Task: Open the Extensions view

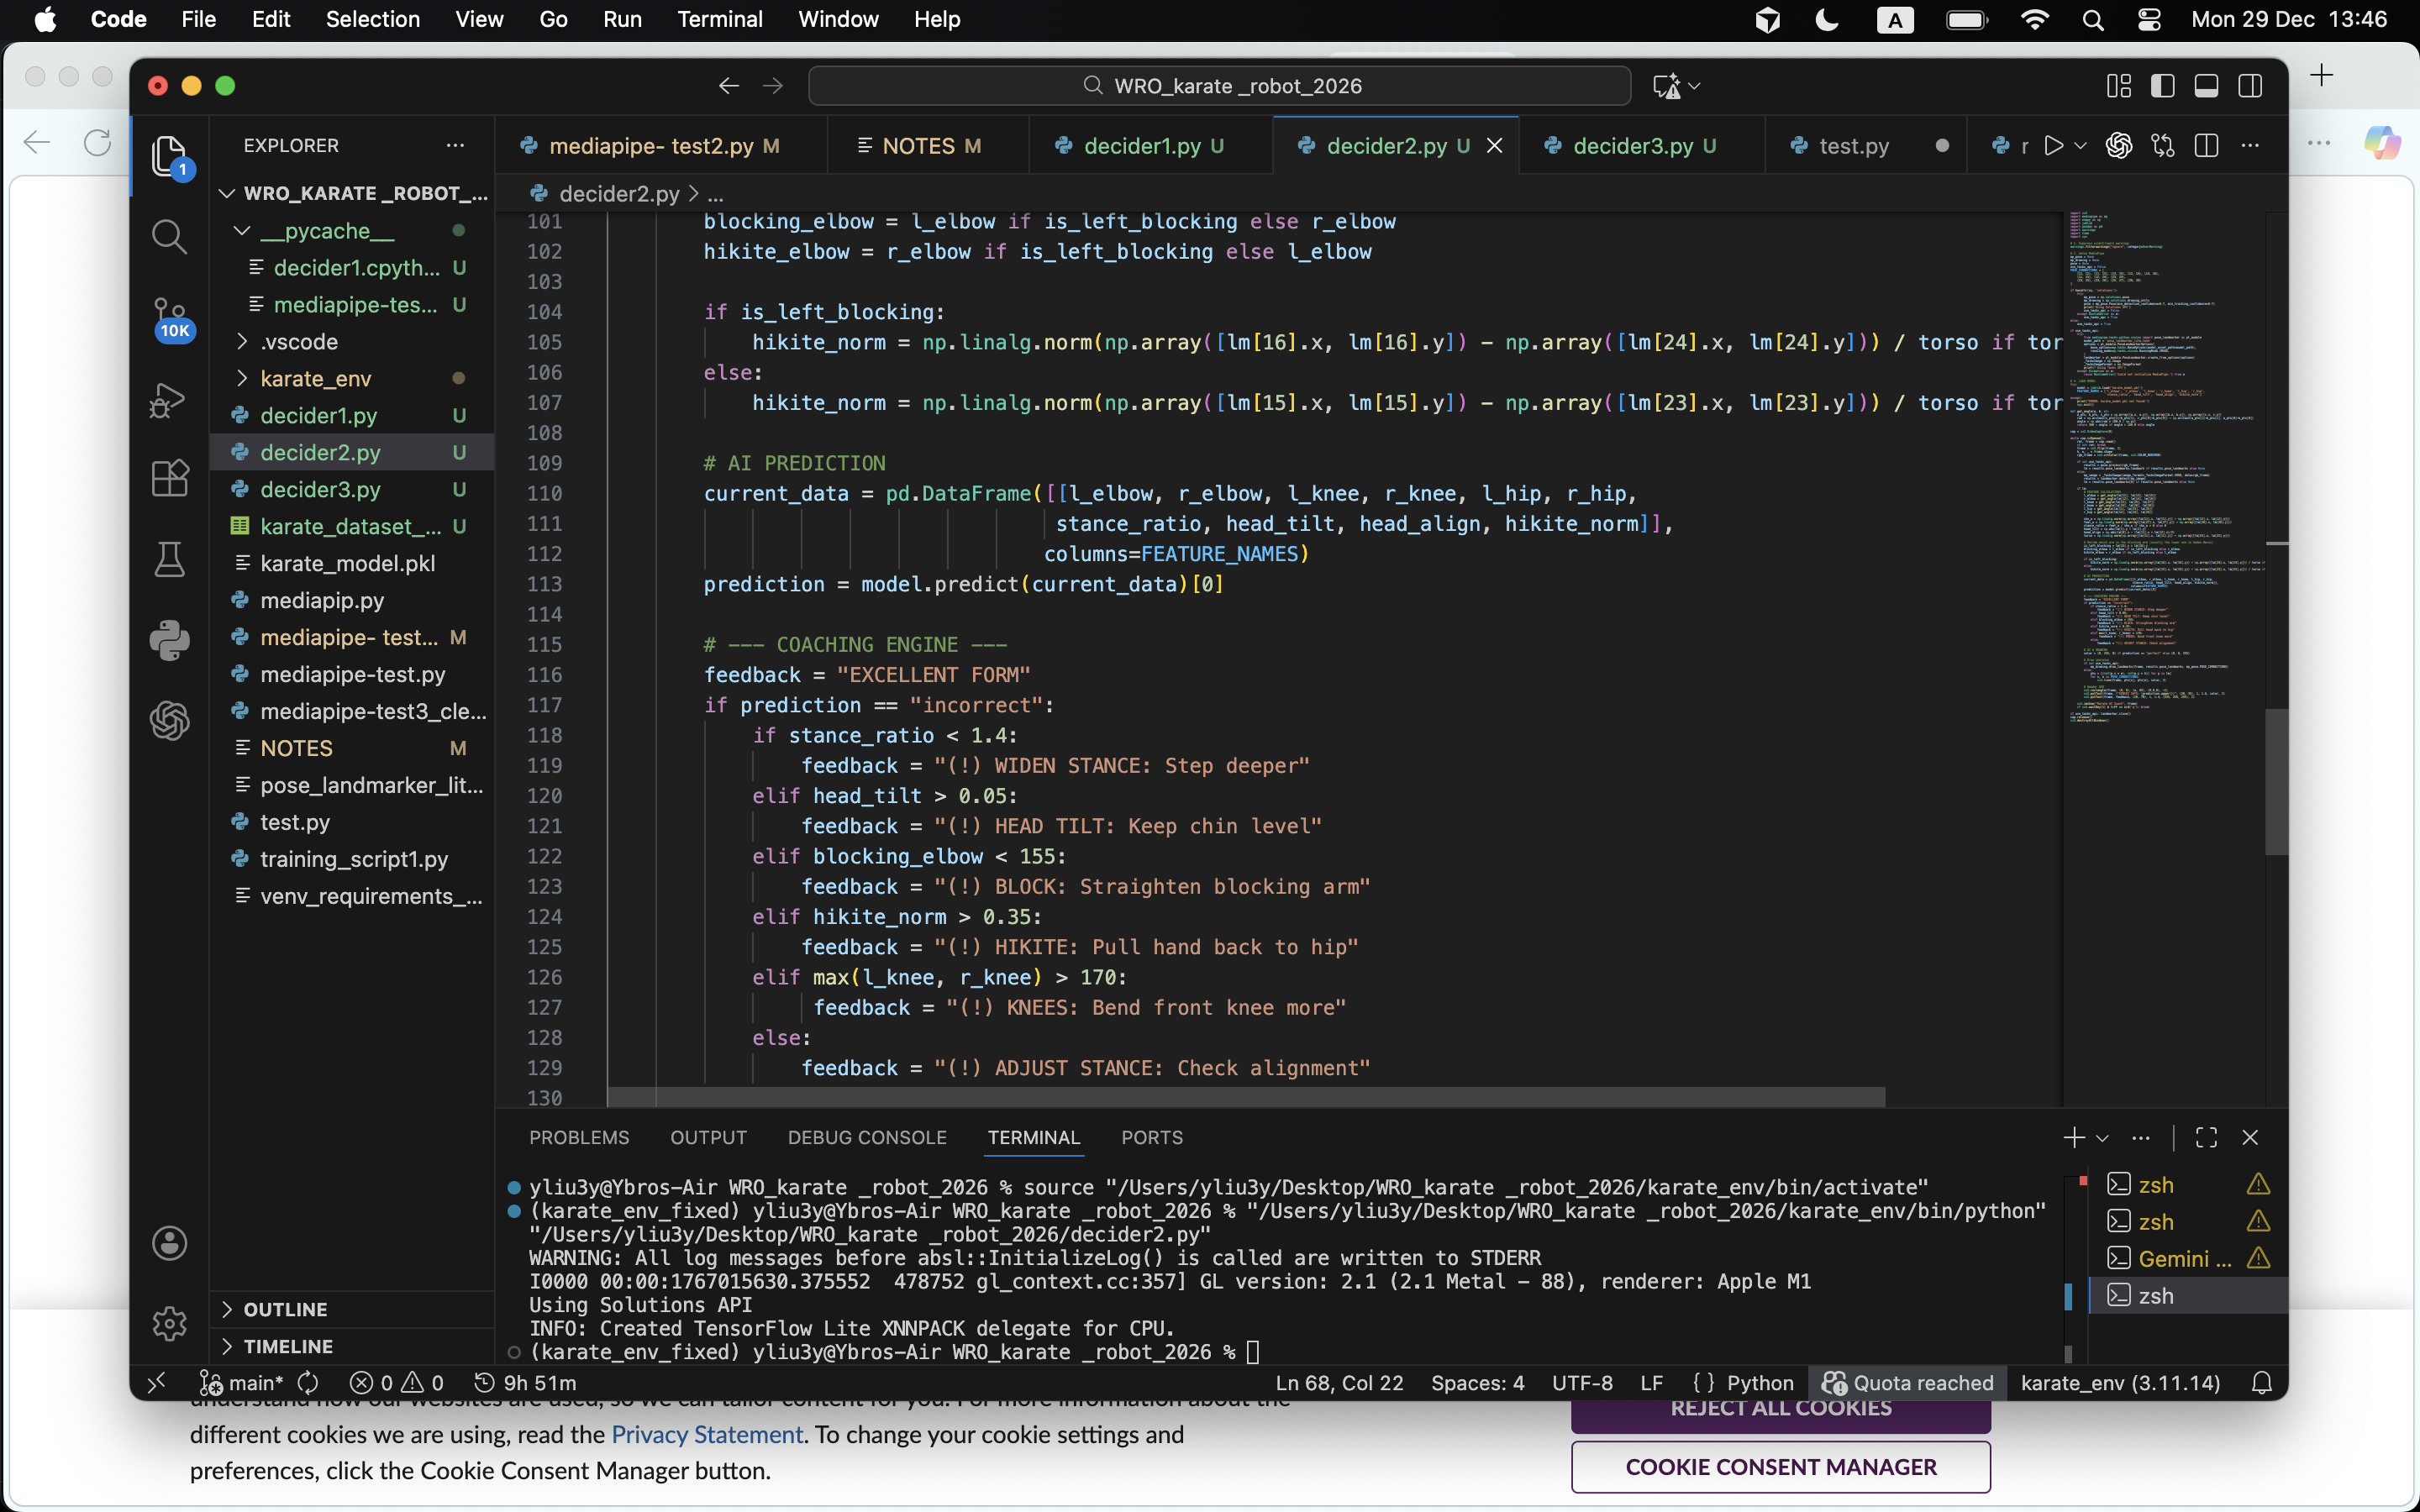Action: [x=169, y=478]
